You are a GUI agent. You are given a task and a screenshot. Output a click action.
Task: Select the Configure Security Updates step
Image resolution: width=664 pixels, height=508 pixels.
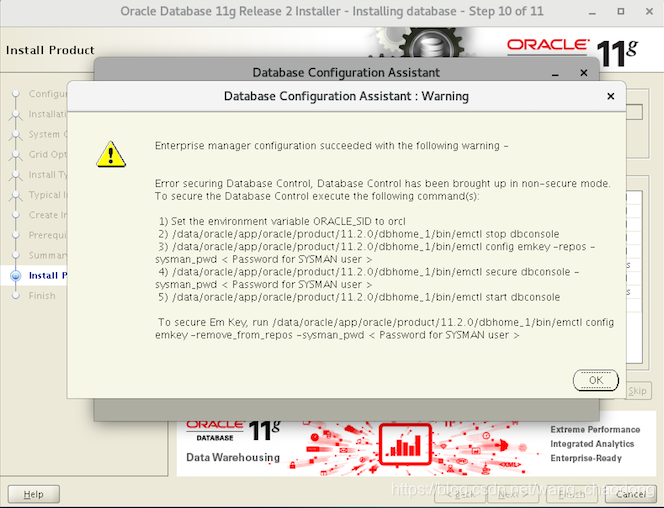pyautogui.click(x=47, y=94)
